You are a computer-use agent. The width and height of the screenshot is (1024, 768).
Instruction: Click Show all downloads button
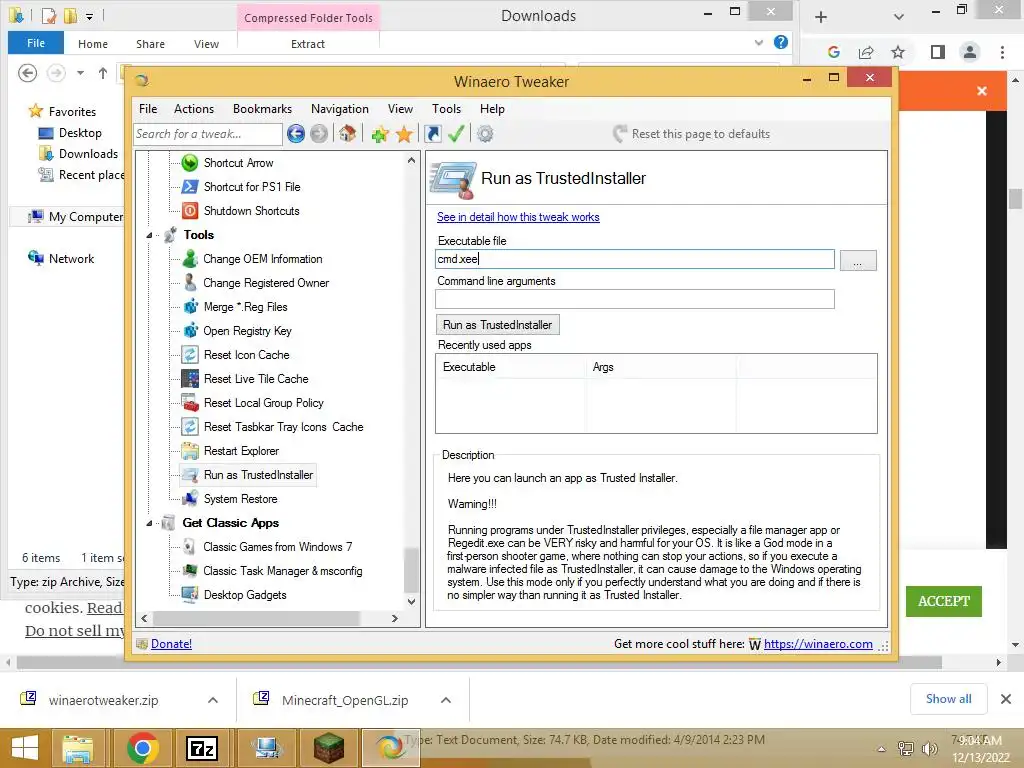tap(949, 699)
